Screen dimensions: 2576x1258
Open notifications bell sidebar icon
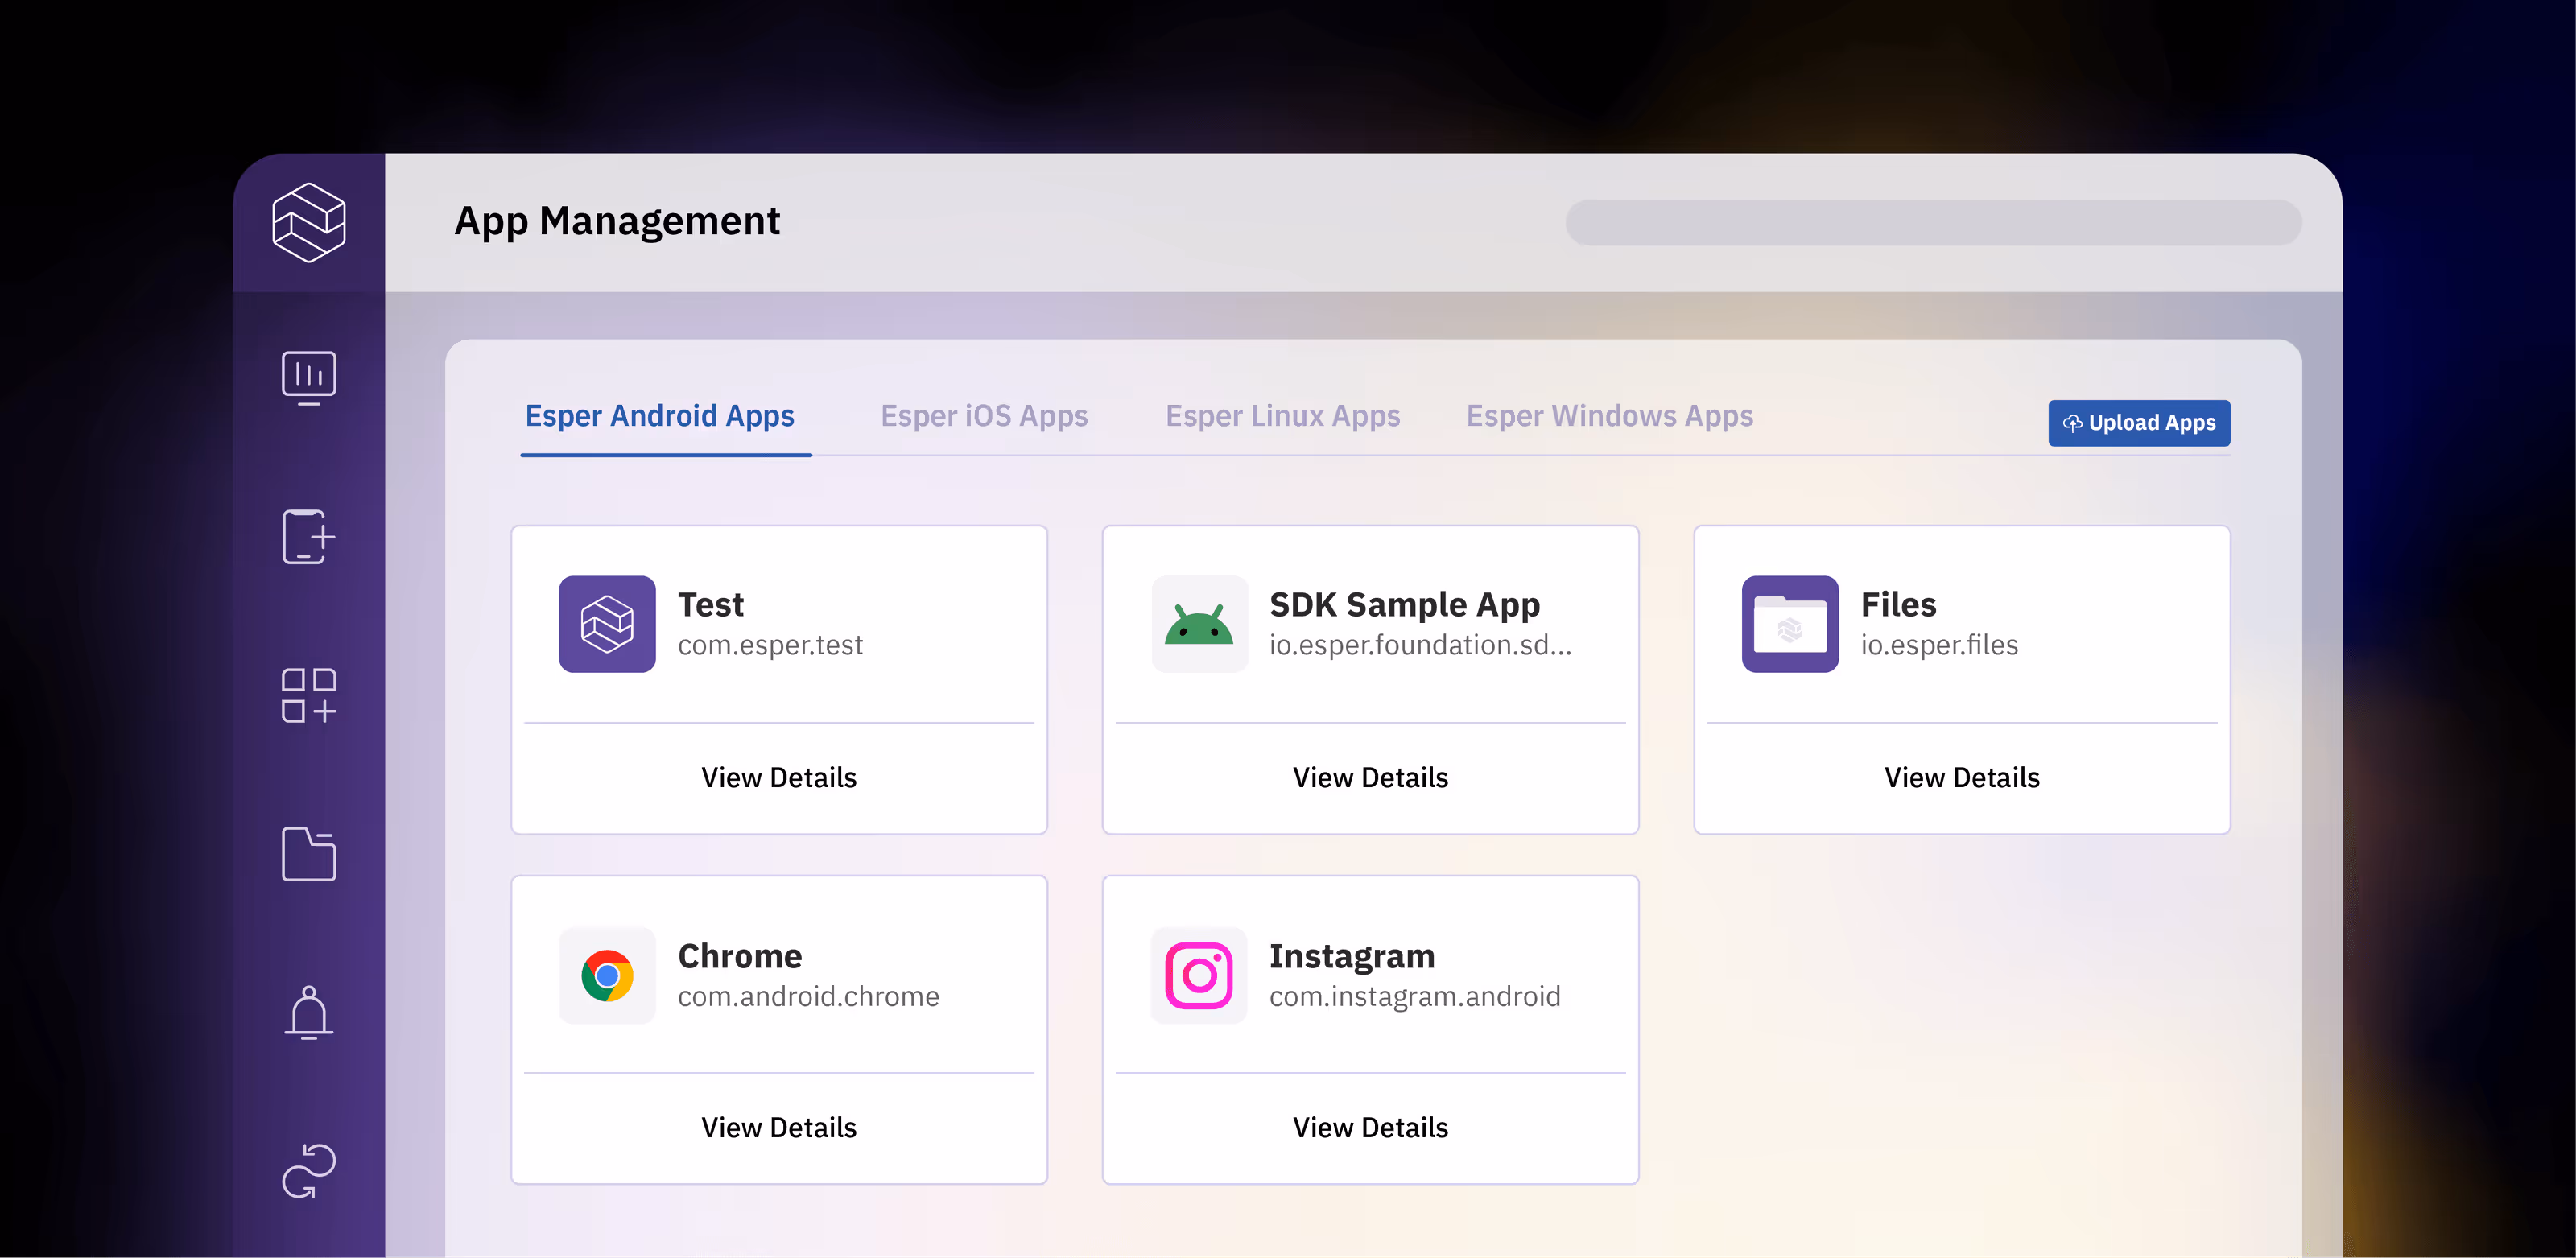(308, 1012)
